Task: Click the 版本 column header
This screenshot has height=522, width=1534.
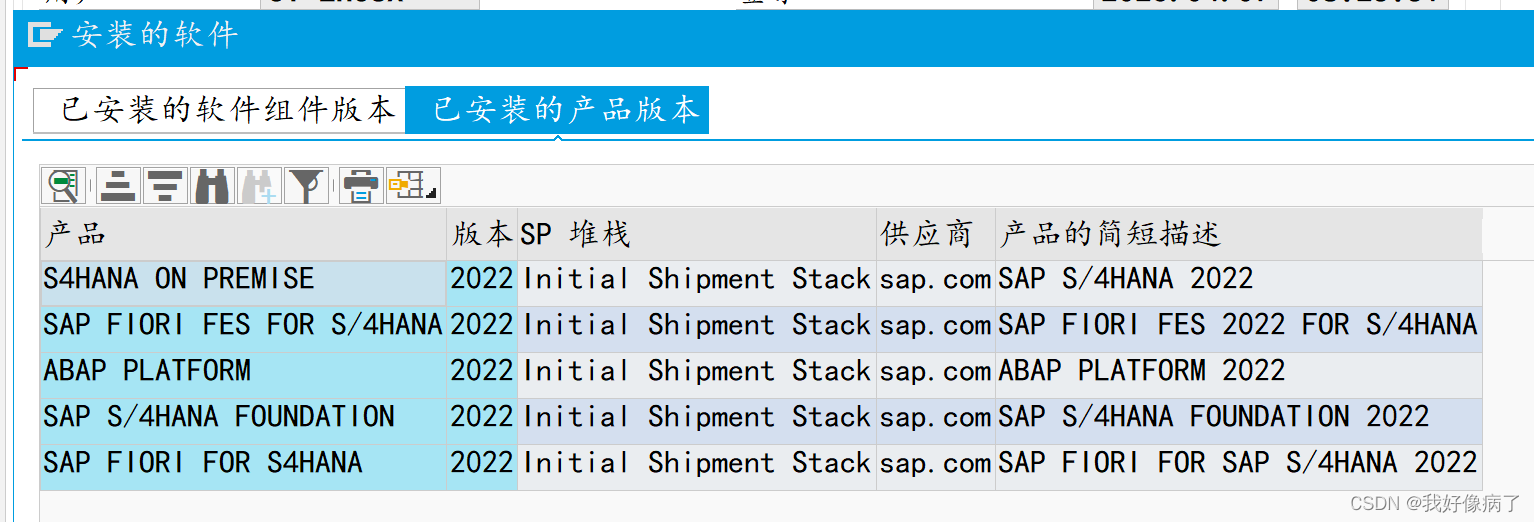Action: [x=482, y=235]
